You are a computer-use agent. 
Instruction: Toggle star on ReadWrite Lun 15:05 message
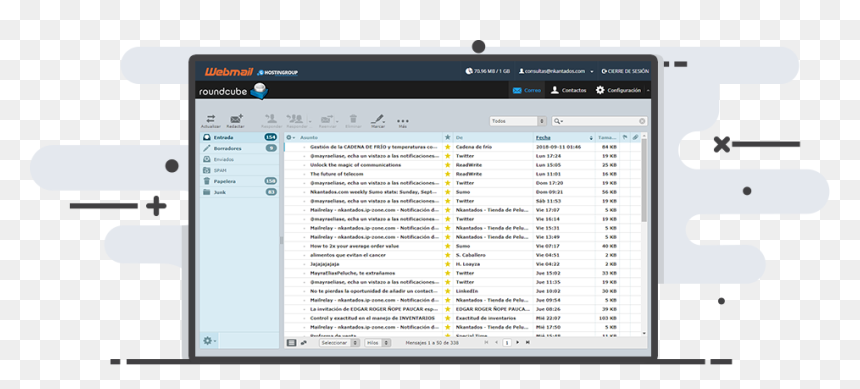pos(448,165)
